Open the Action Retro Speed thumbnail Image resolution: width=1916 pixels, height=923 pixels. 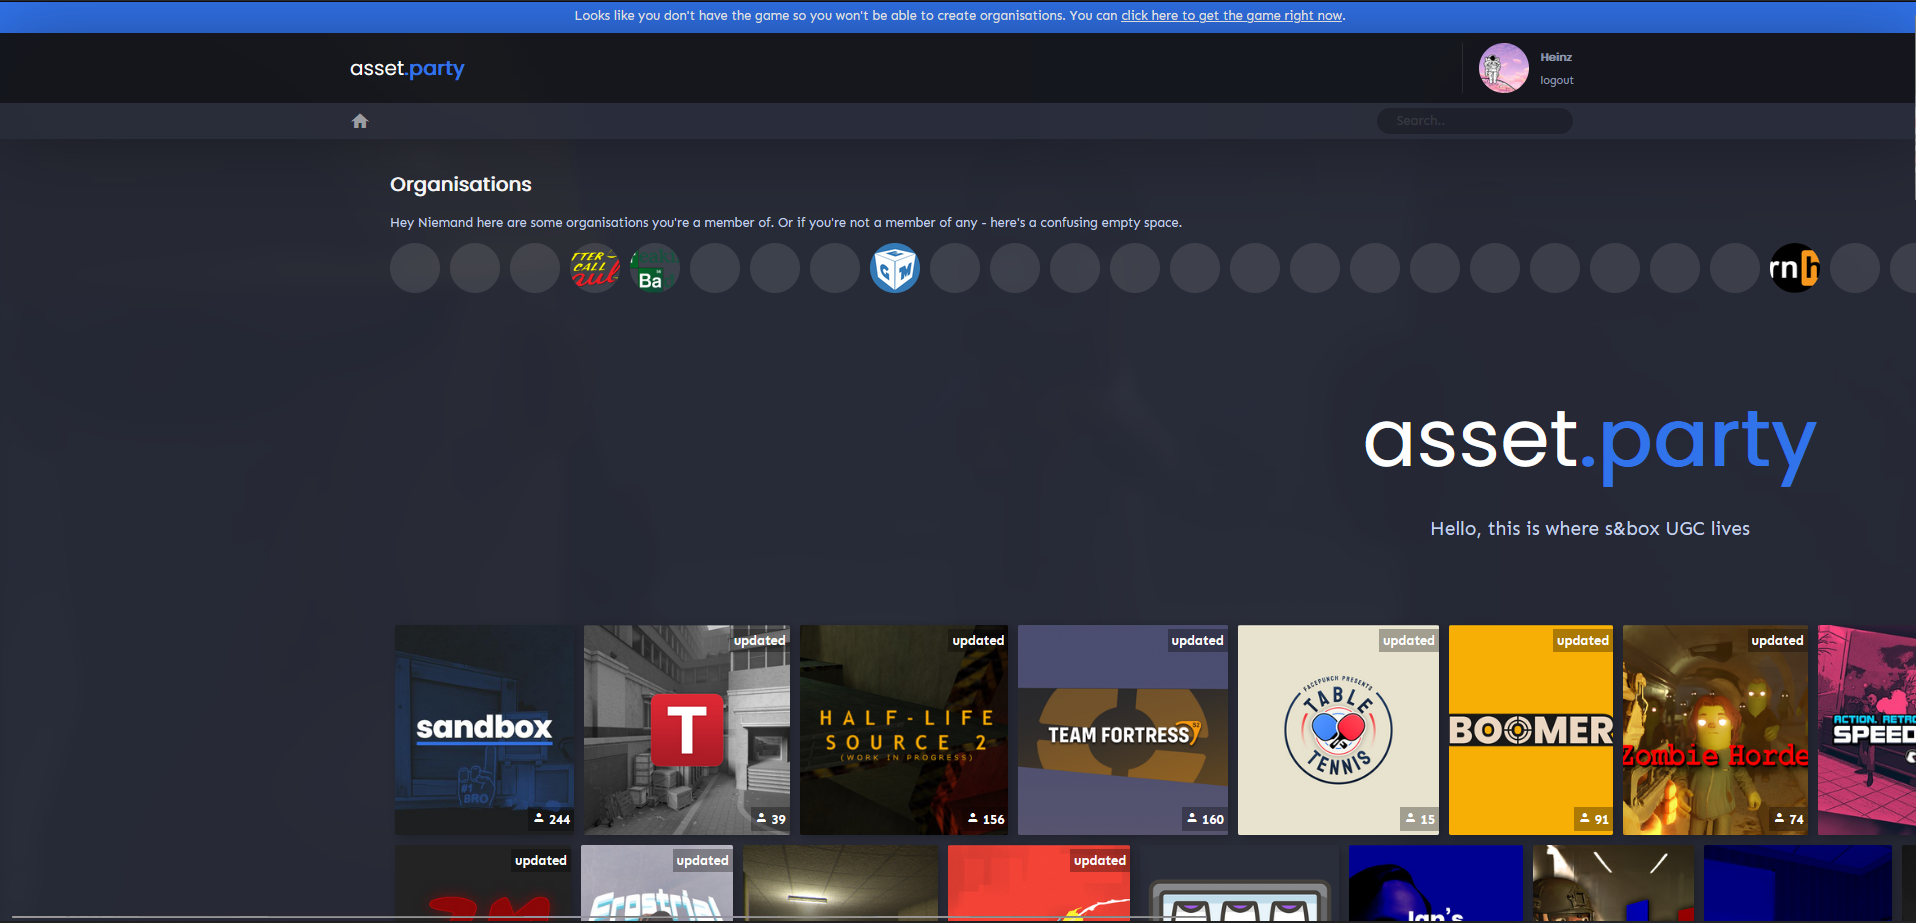tap(1867, 730)
